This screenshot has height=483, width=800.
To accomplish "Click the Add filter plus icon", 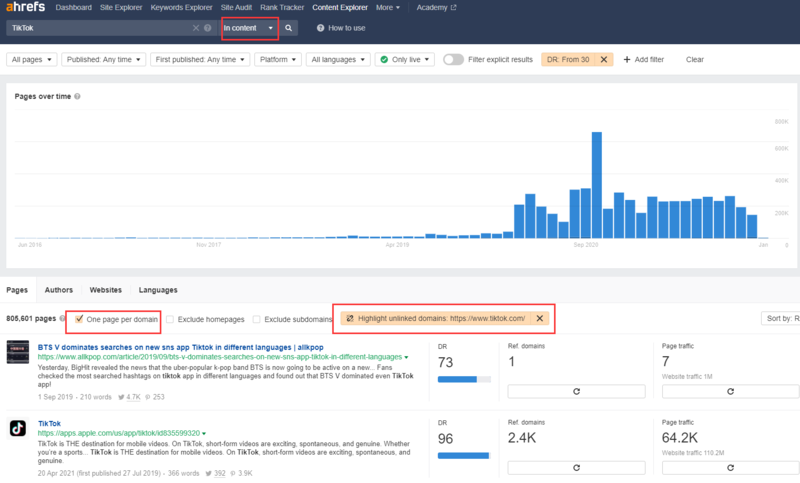I will point(627,60).
